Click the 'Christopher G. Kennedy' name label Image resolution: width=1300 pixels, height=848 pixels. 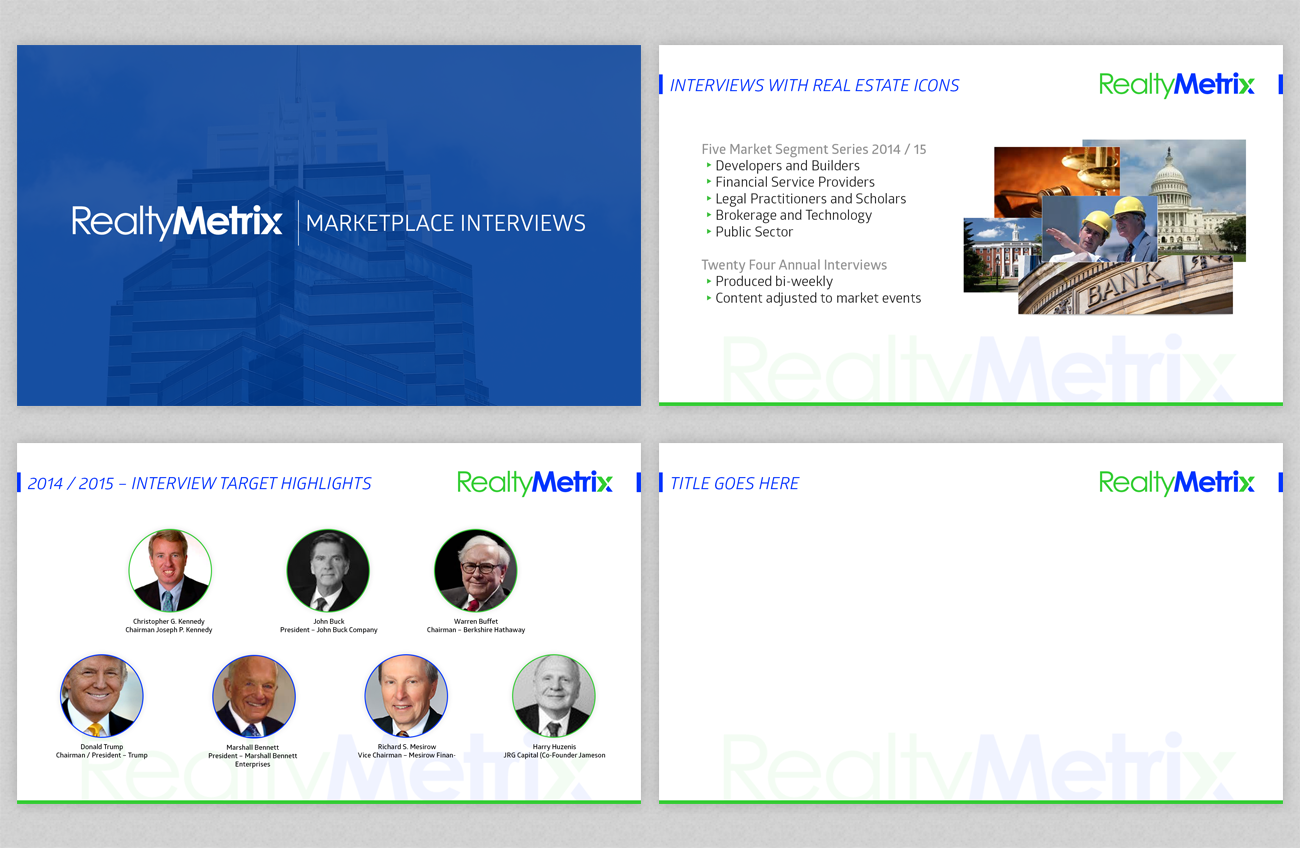(x=169, y=622)
